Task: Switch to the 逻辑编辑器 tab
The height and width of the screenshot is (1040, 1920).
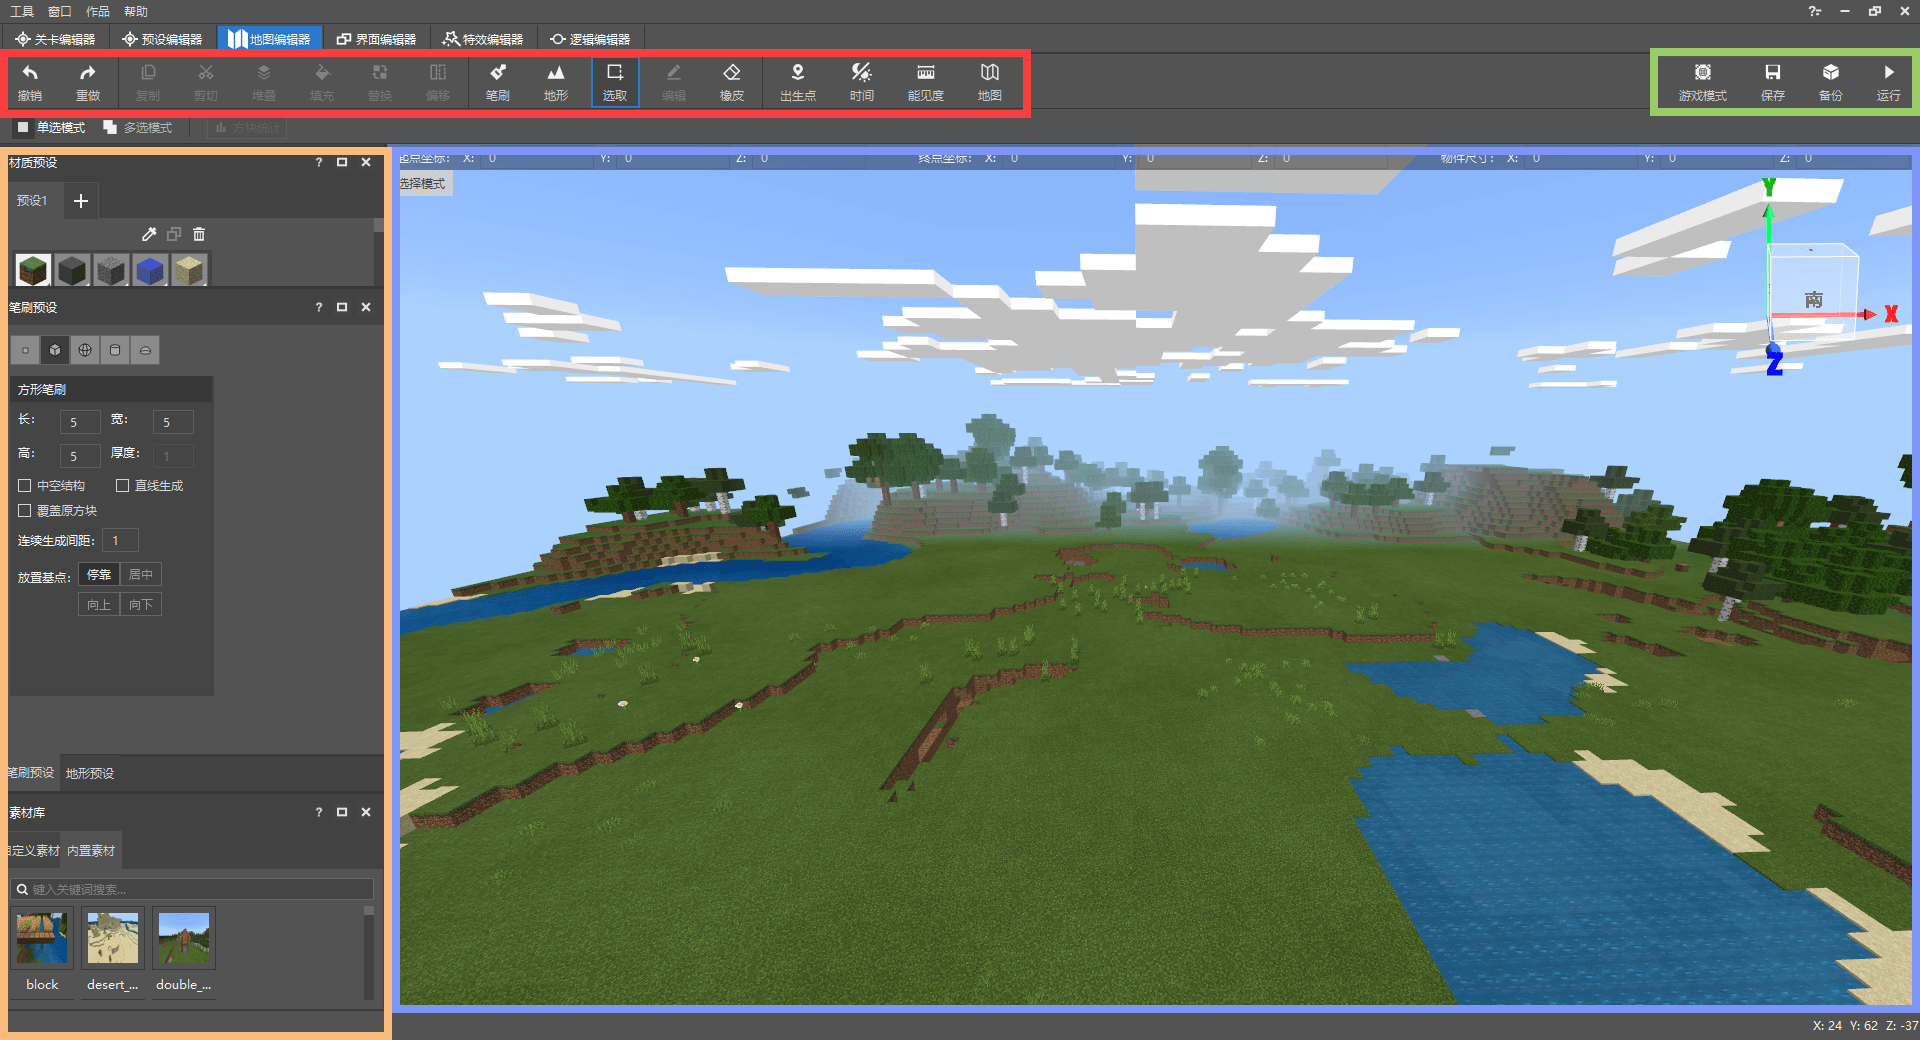Action: [x=590, y=39]
